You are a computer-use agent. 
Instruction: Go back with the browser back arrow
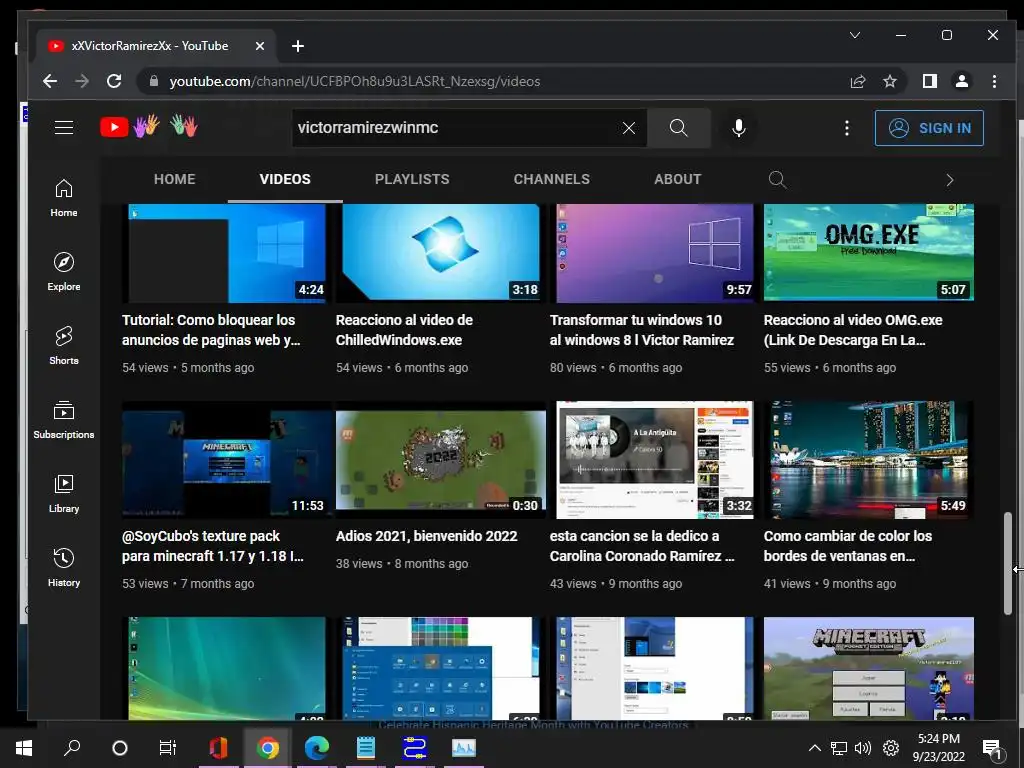[x=50, y=81]
